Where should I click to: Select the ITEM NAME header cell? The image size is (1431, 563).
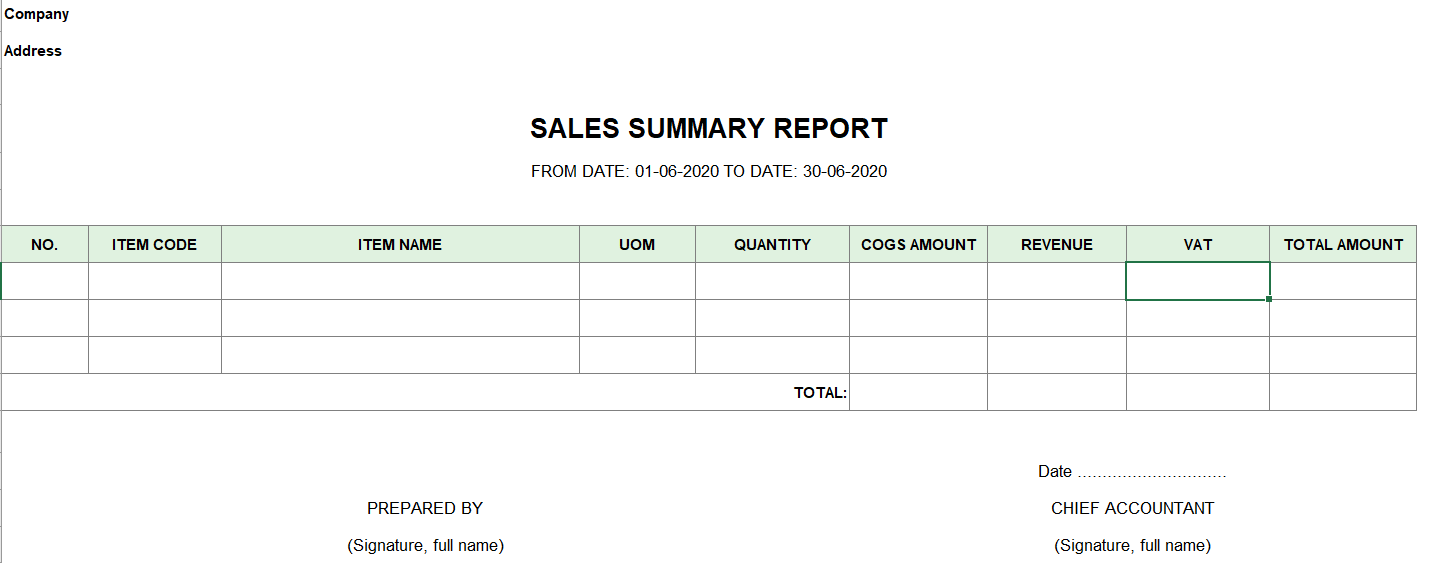pos(400,244)
